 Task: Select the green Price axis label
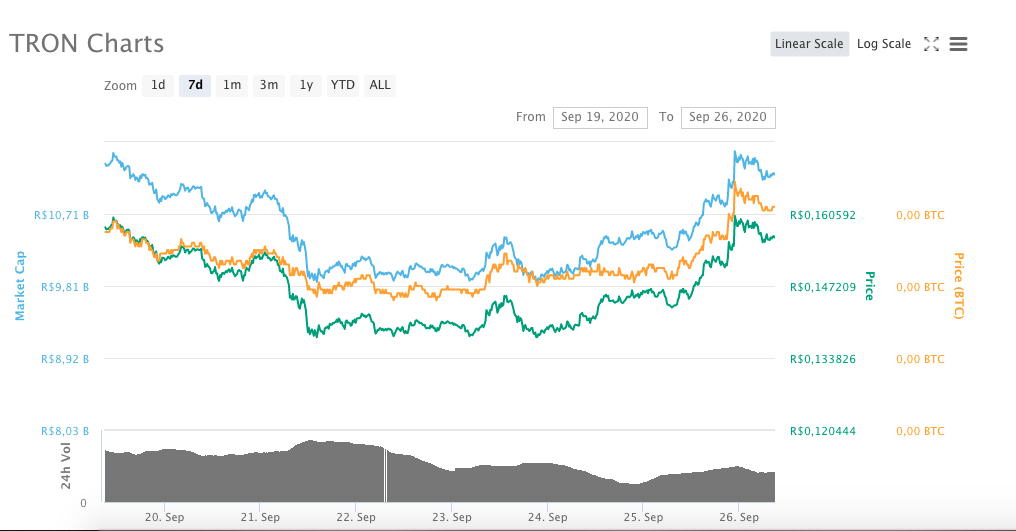870,286
